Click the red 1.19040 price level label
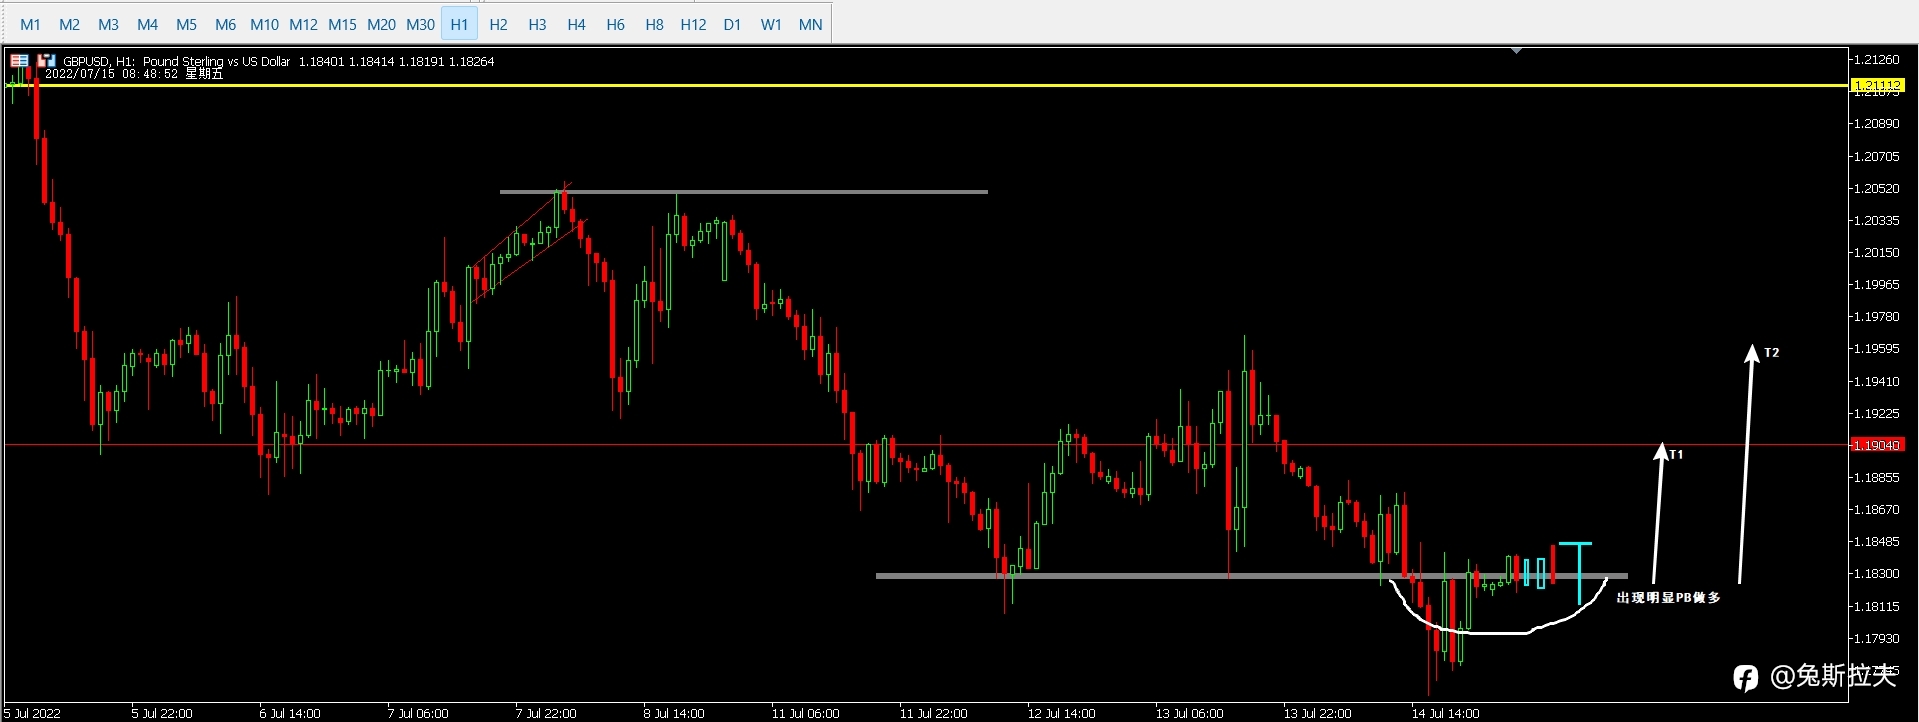This screenshot has width=1919, height=722. 1877,445
